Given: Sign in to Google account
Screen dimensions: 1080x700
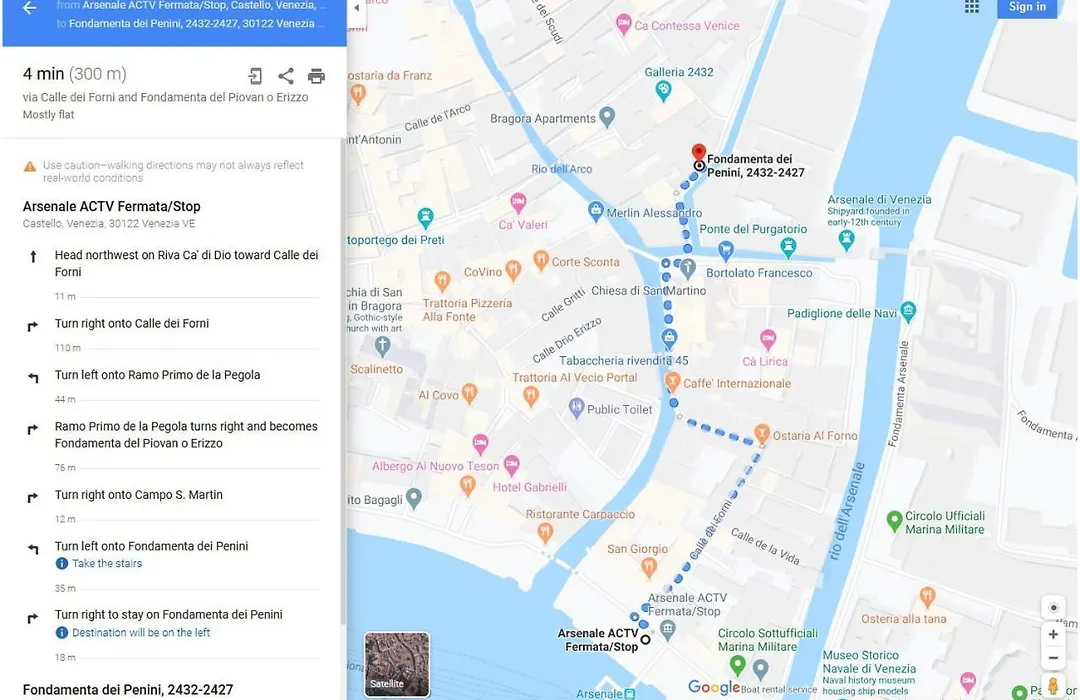Looking at the screenshot, I should pos(1027,7).
